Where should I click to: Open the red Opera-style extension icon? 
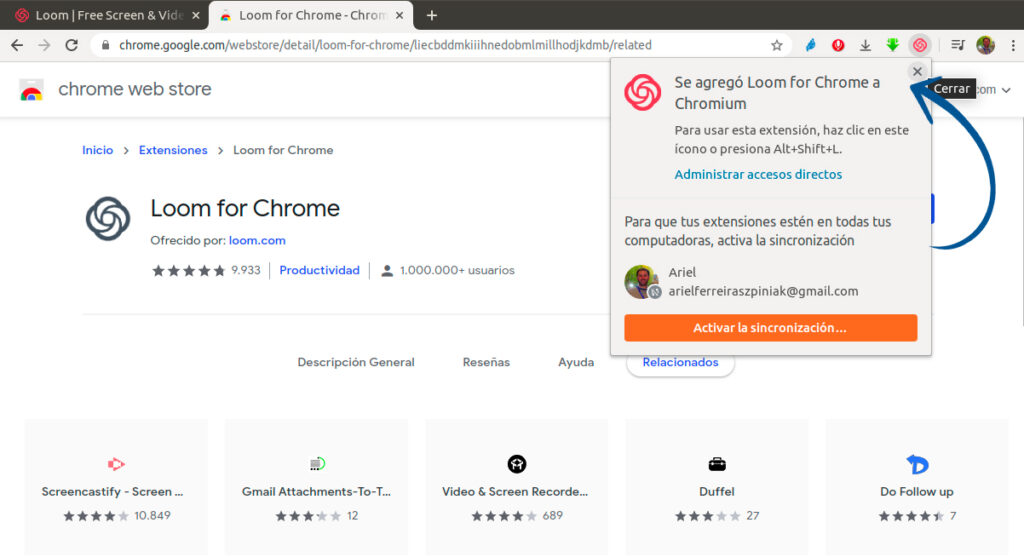point(838,45)
